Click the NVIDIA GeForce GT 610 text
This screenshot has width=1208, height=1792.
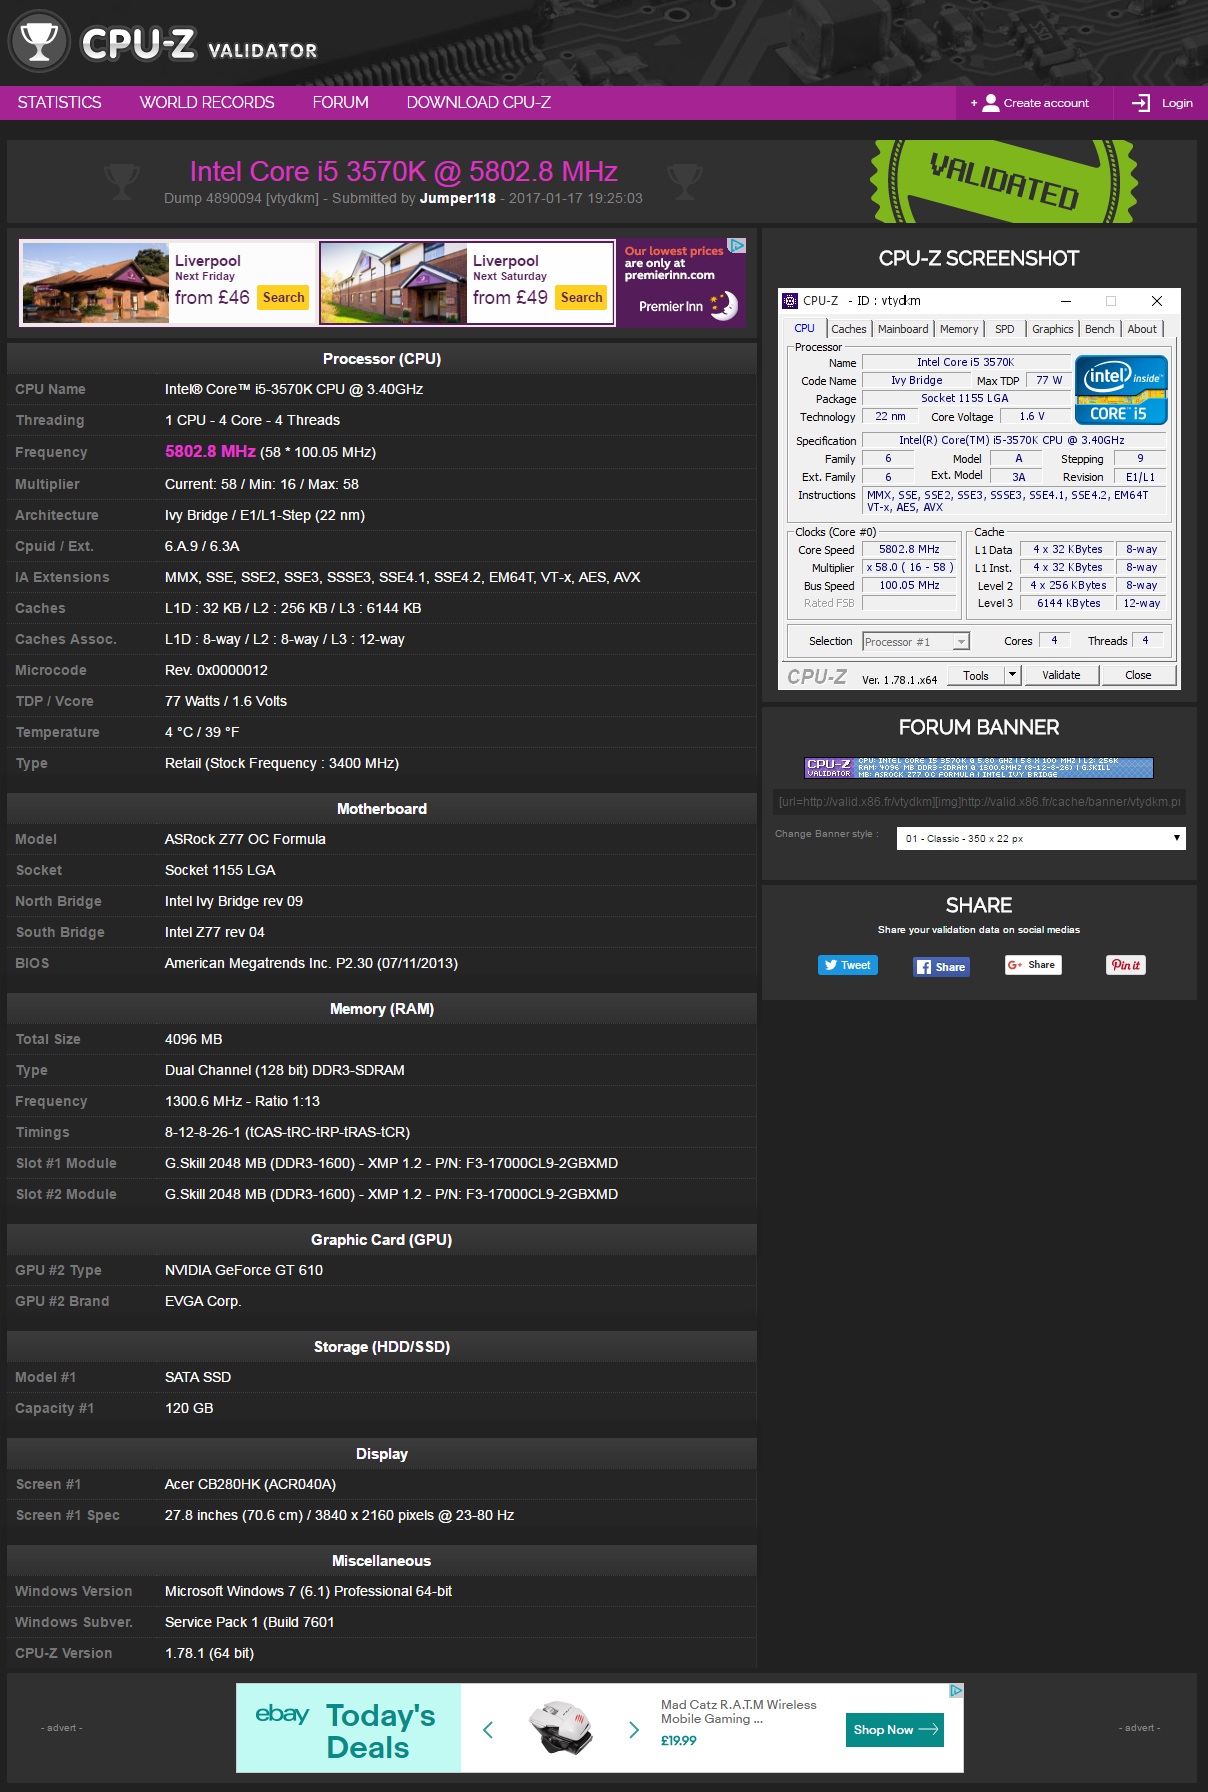[244, 1270]
